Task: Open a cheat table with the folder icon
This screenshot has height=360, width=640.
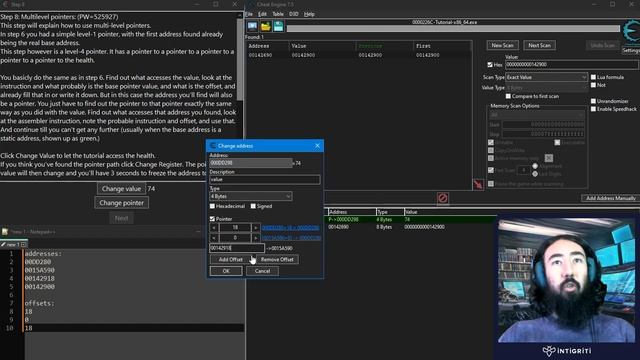Action: [x=266, y=26]
